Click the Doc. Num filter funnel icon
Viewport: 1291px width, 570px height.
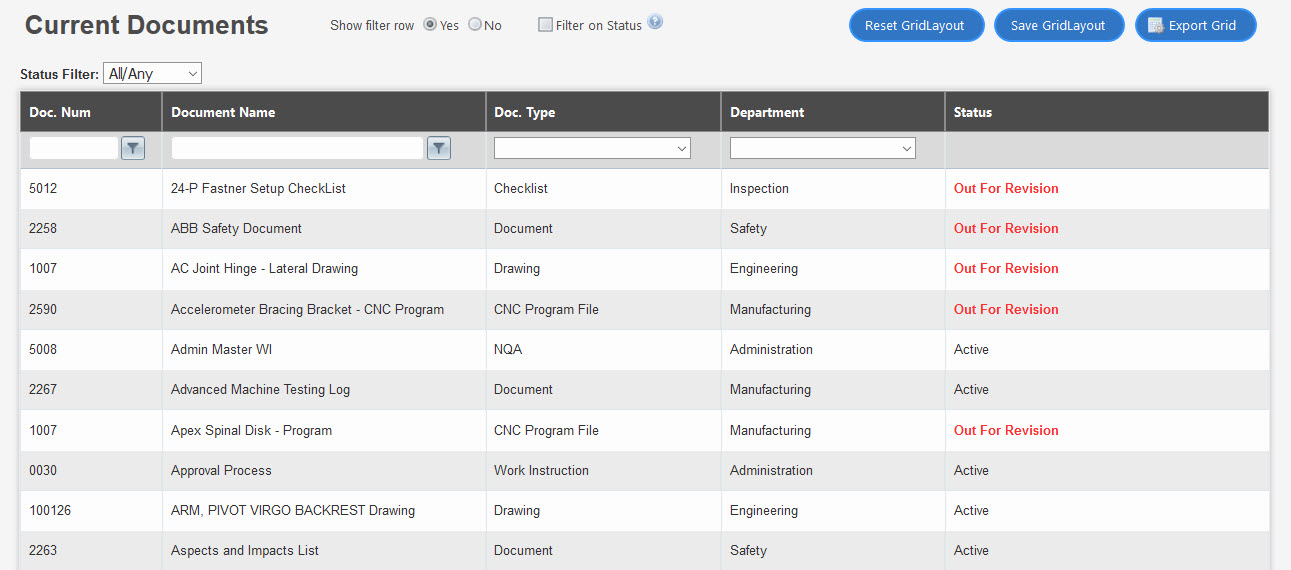tap(133, 148)
